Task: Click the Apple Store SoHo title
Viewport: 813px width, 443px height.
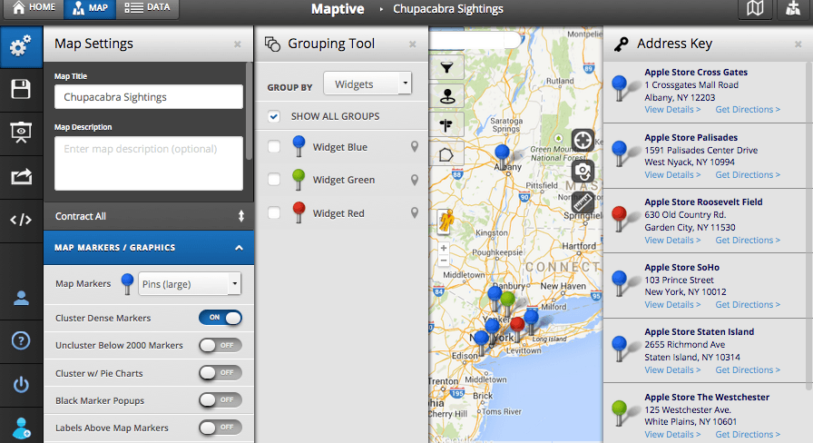Action: (x=682, y=267)
